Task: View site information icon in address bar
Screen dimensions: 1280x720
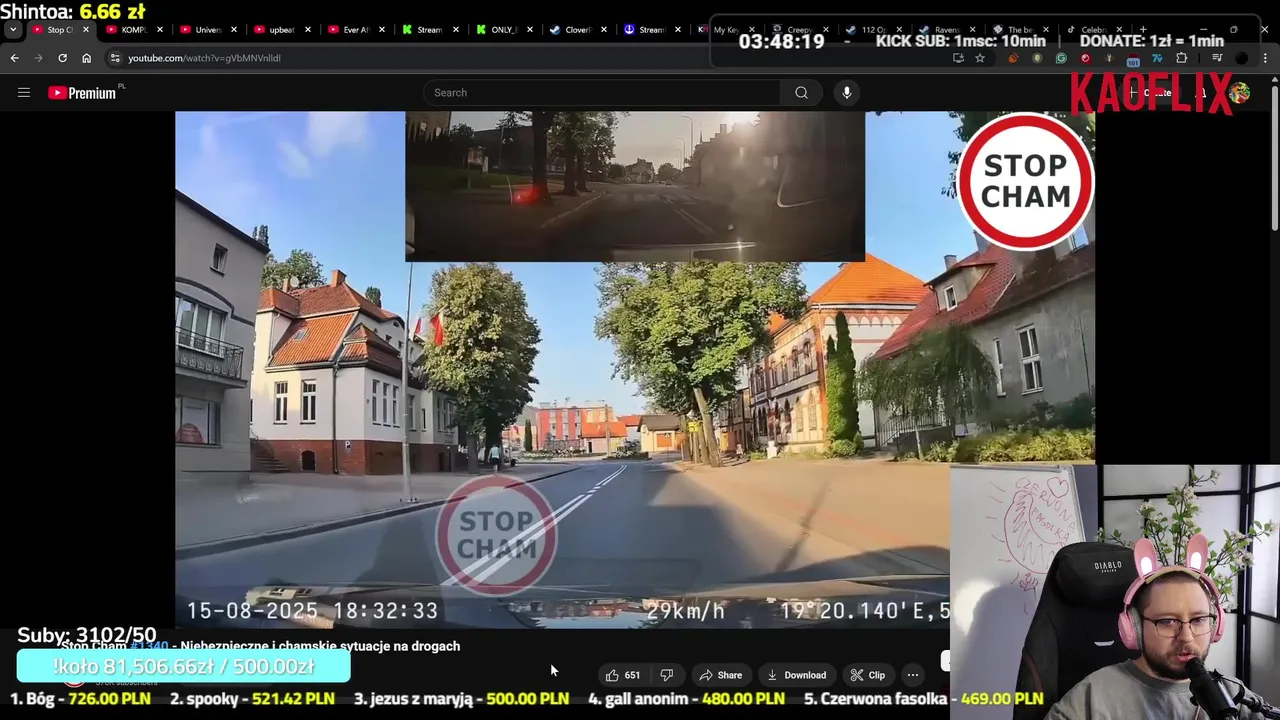Action: click(x=113, y=58)
